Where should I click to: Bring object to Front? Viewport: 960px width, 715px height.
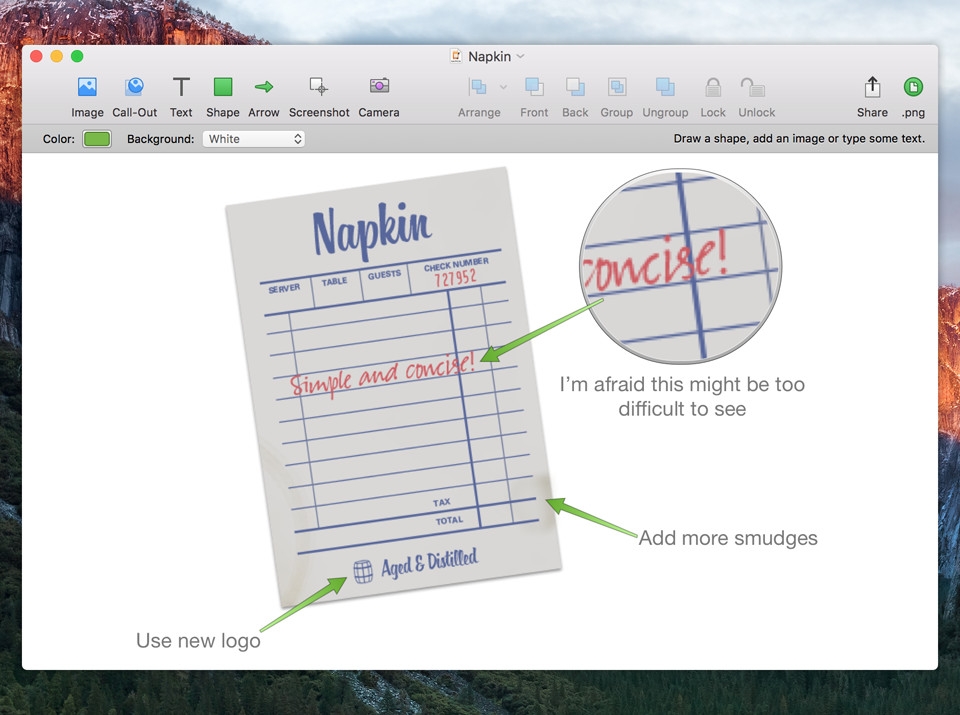click(x=534, y=87)
